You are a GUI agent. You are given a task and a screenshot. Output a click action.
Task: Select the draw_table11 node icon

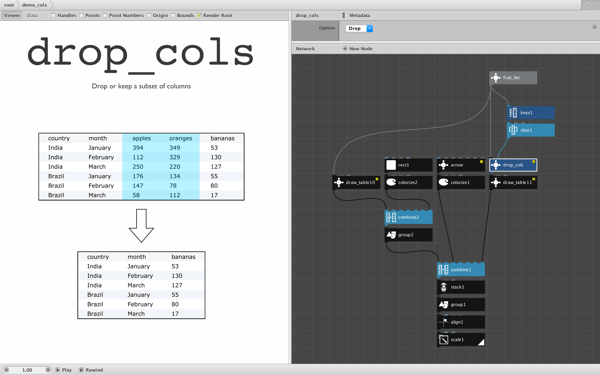496,183
